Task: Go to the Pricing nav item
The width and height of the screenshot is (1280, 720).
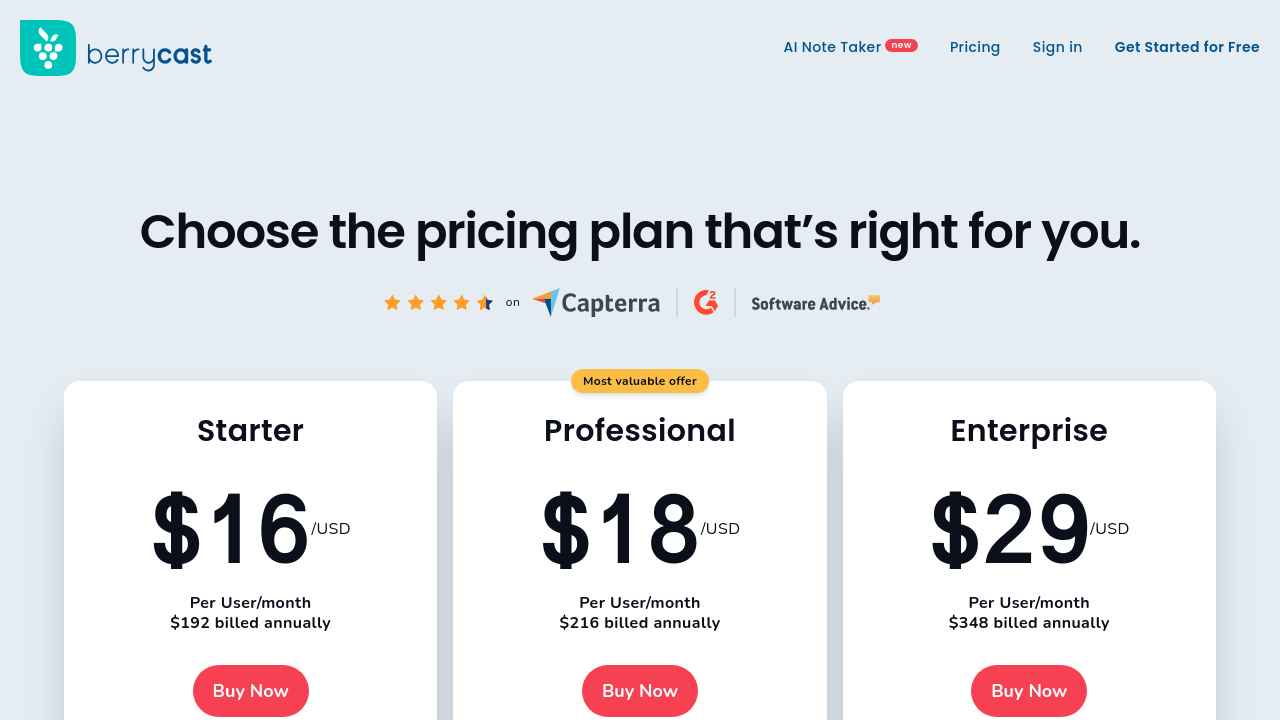Action: coord(975,47)
